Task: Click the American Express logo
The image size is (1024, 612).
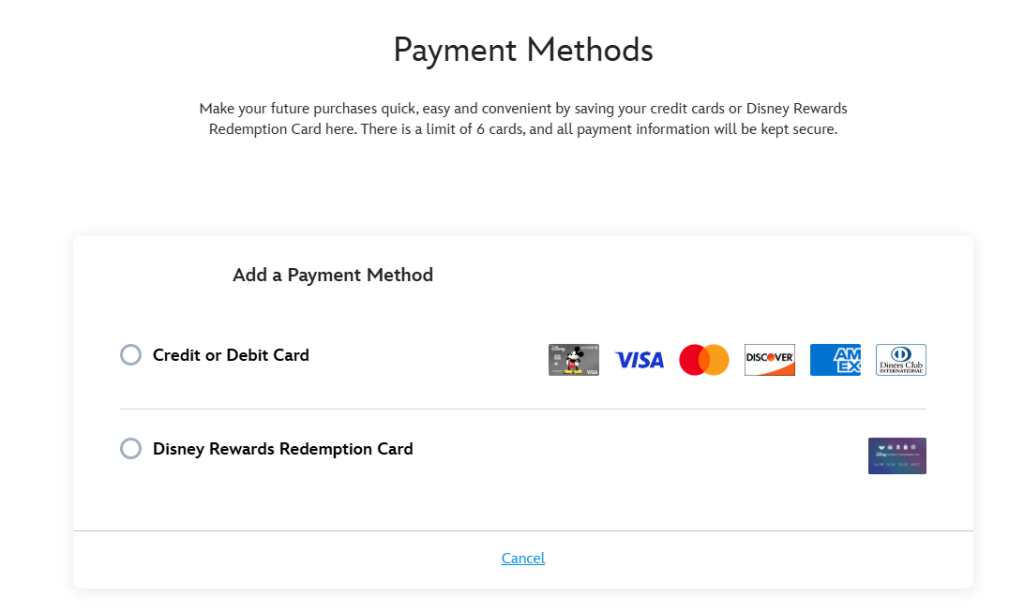Action: click(835, 360)
